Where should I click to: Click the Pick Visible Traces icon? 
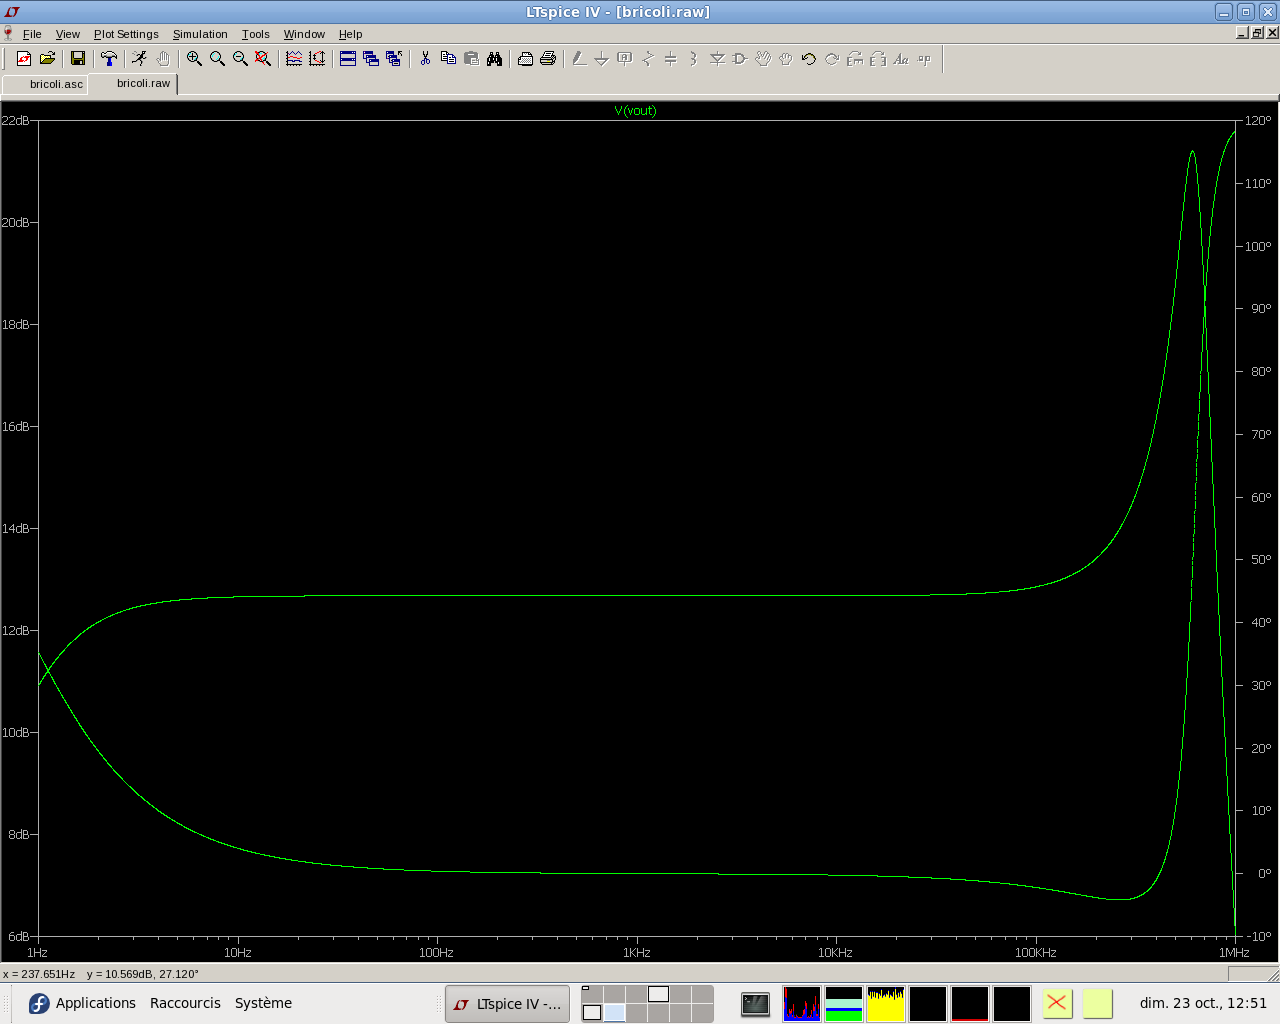pyautogui.click(x=294, y=59)
